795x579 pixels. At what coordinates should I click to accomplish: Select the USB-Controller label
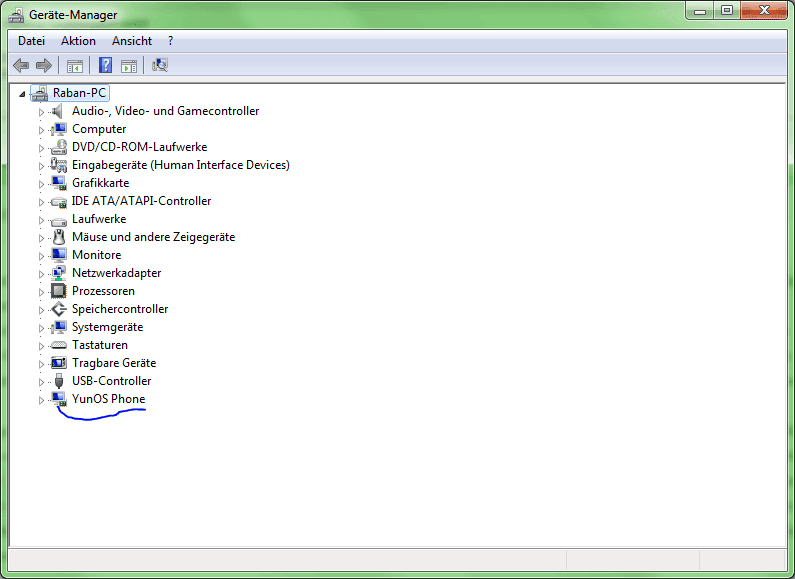coord(112,381)
